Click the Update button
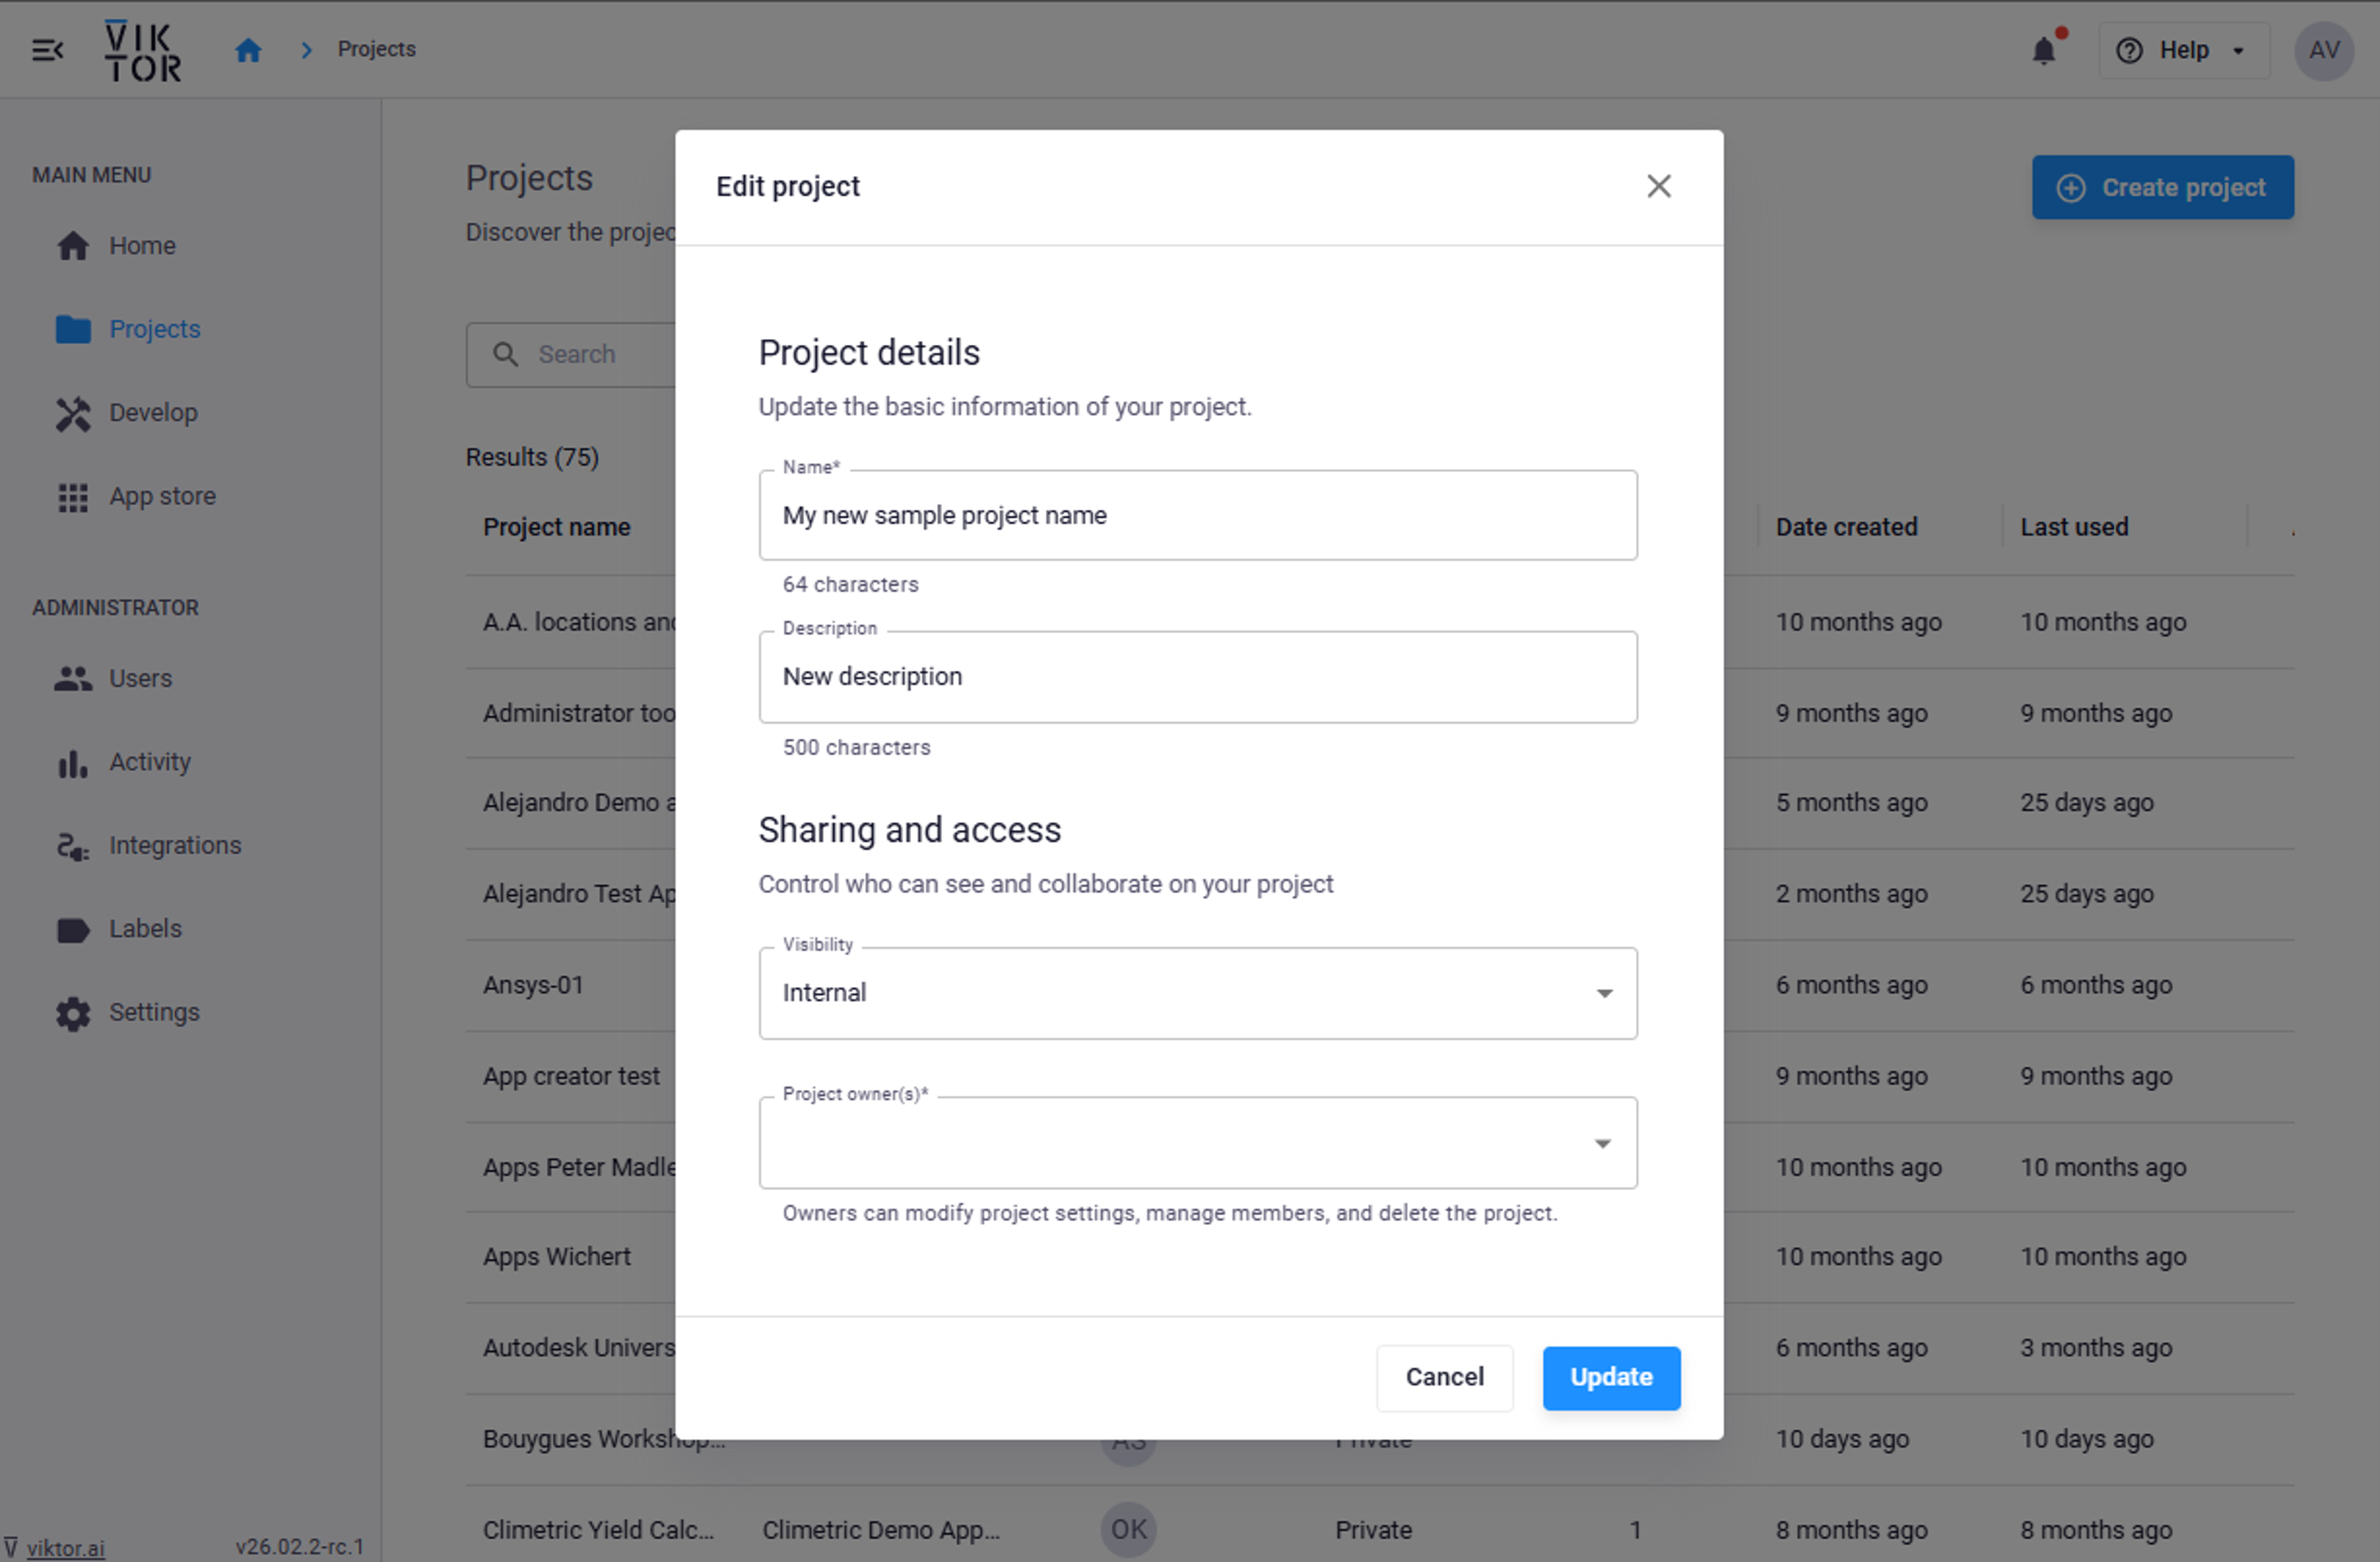The image size is (2380, 1562). click(1610, 1377)
